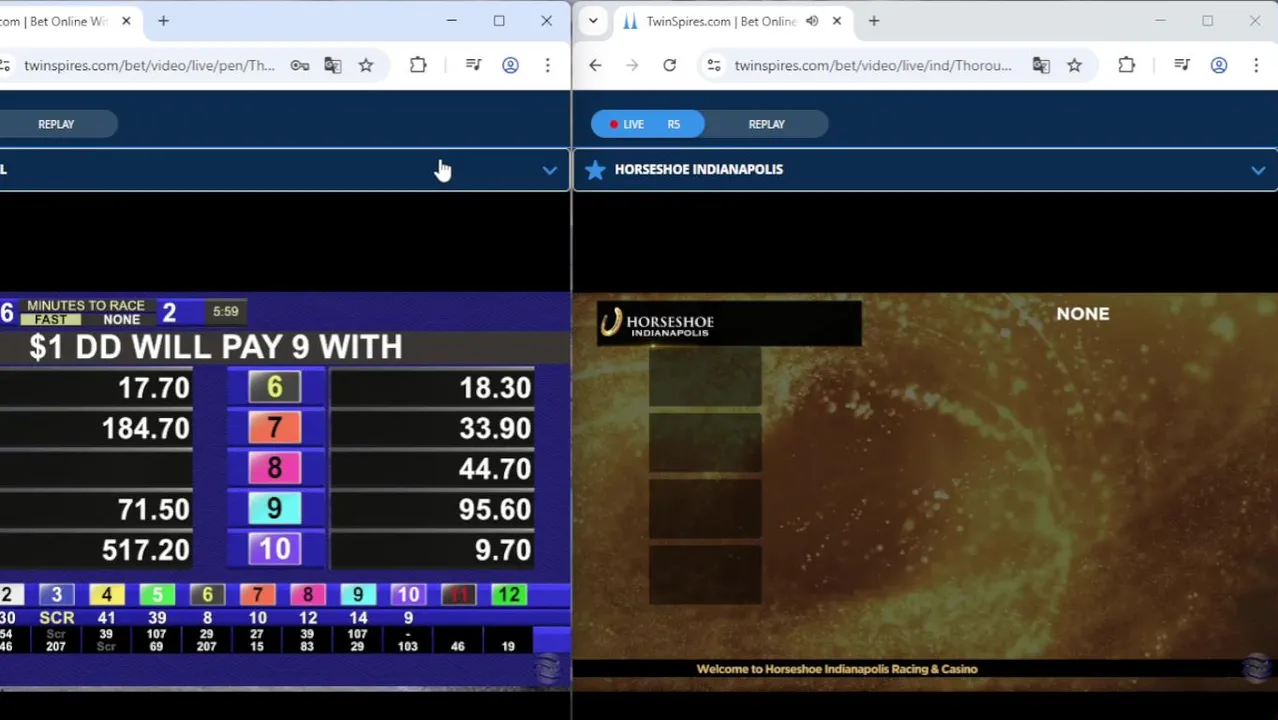
Task: Open profile avatar in left browser window
Action: point(510,65)
